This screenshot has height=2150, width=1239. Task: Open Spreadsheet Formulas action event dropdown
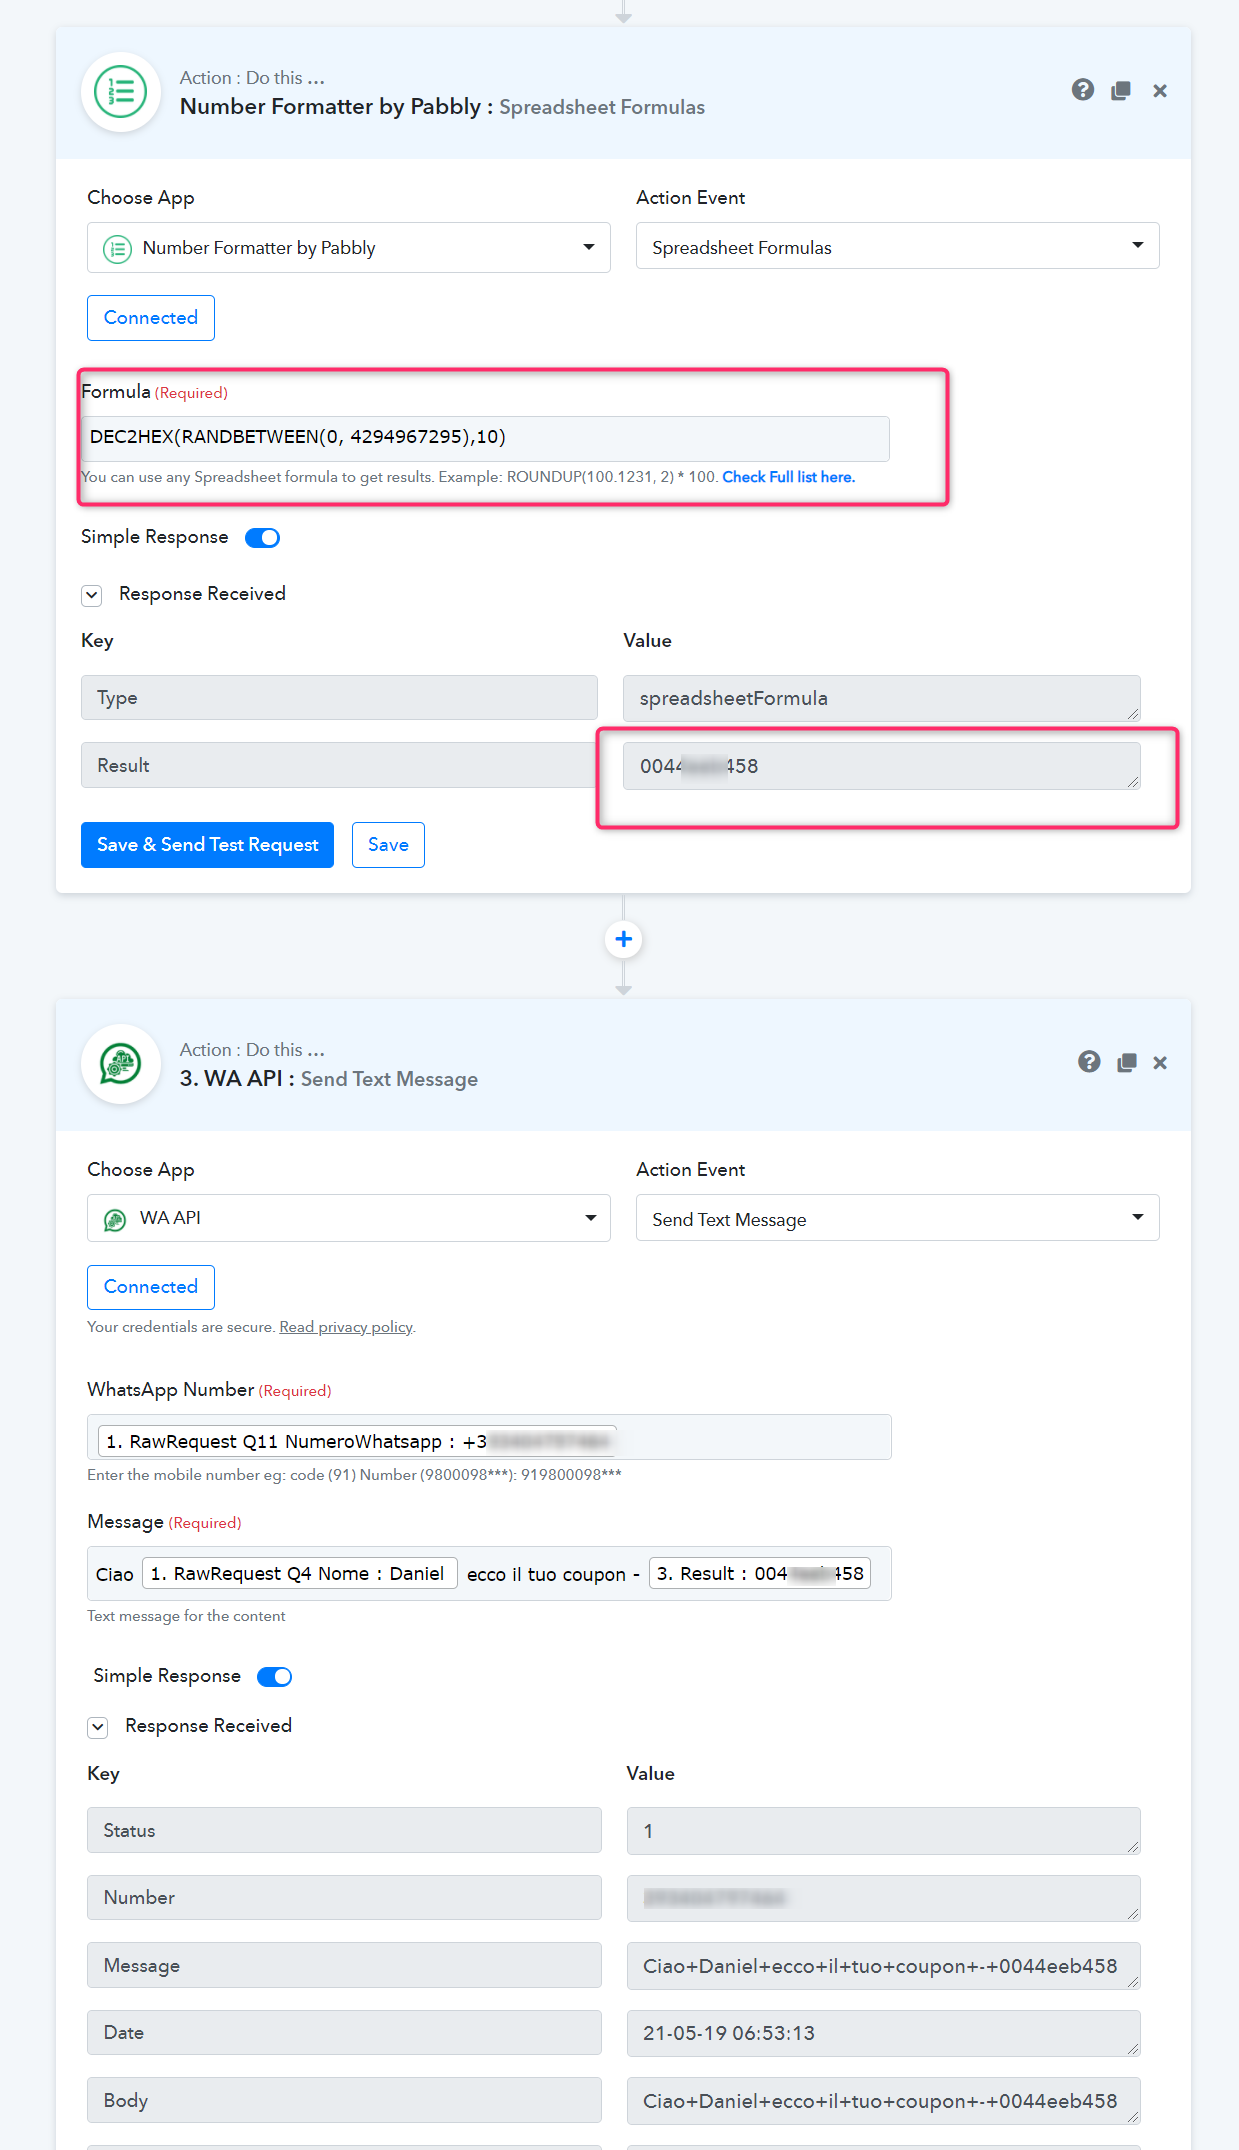898,246
